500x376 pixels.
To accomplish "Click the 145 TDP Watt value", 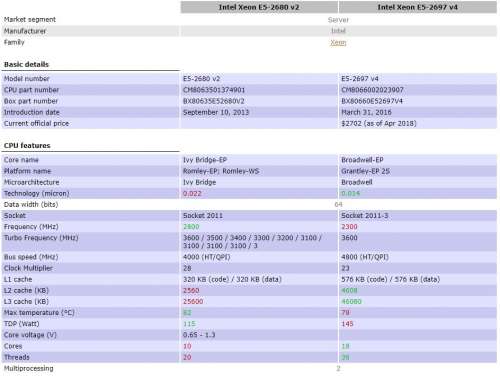I will click(347, 324).
